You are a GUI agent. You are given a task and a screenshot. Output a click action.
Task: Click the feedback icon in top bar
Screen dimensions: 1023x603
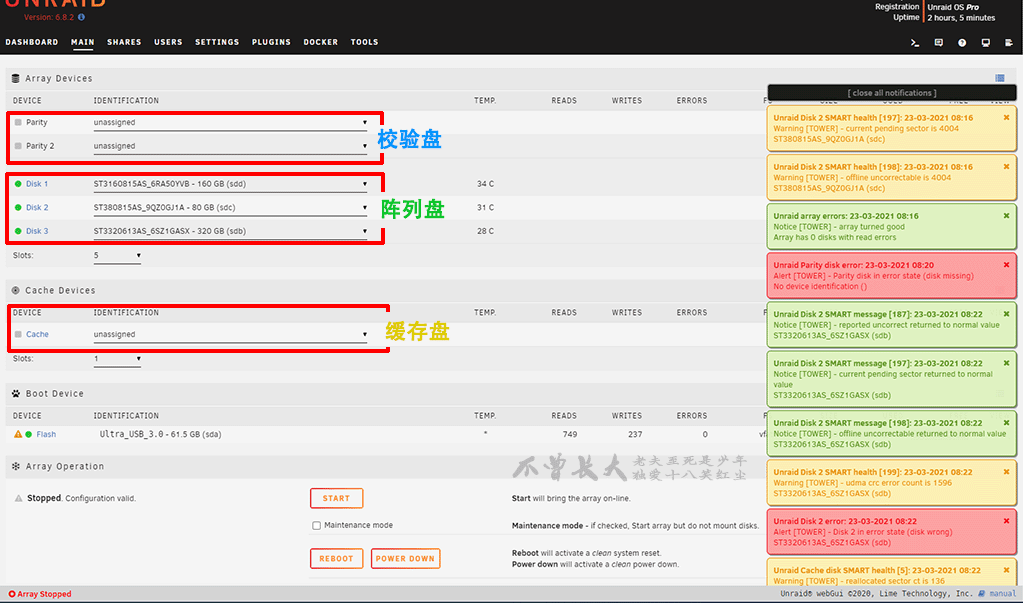pyautogui.click(x=938, y=42)
